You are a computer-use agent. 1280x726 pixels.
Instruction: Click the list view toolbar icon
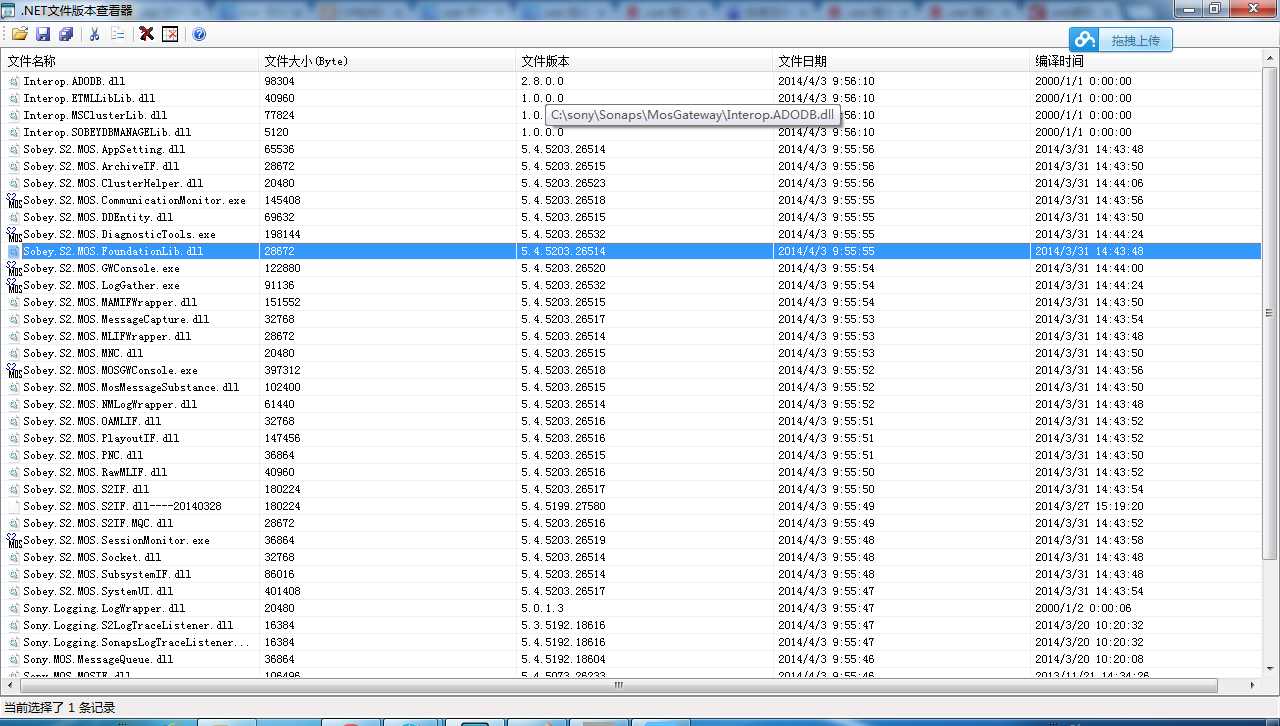[x=118, y=34]
